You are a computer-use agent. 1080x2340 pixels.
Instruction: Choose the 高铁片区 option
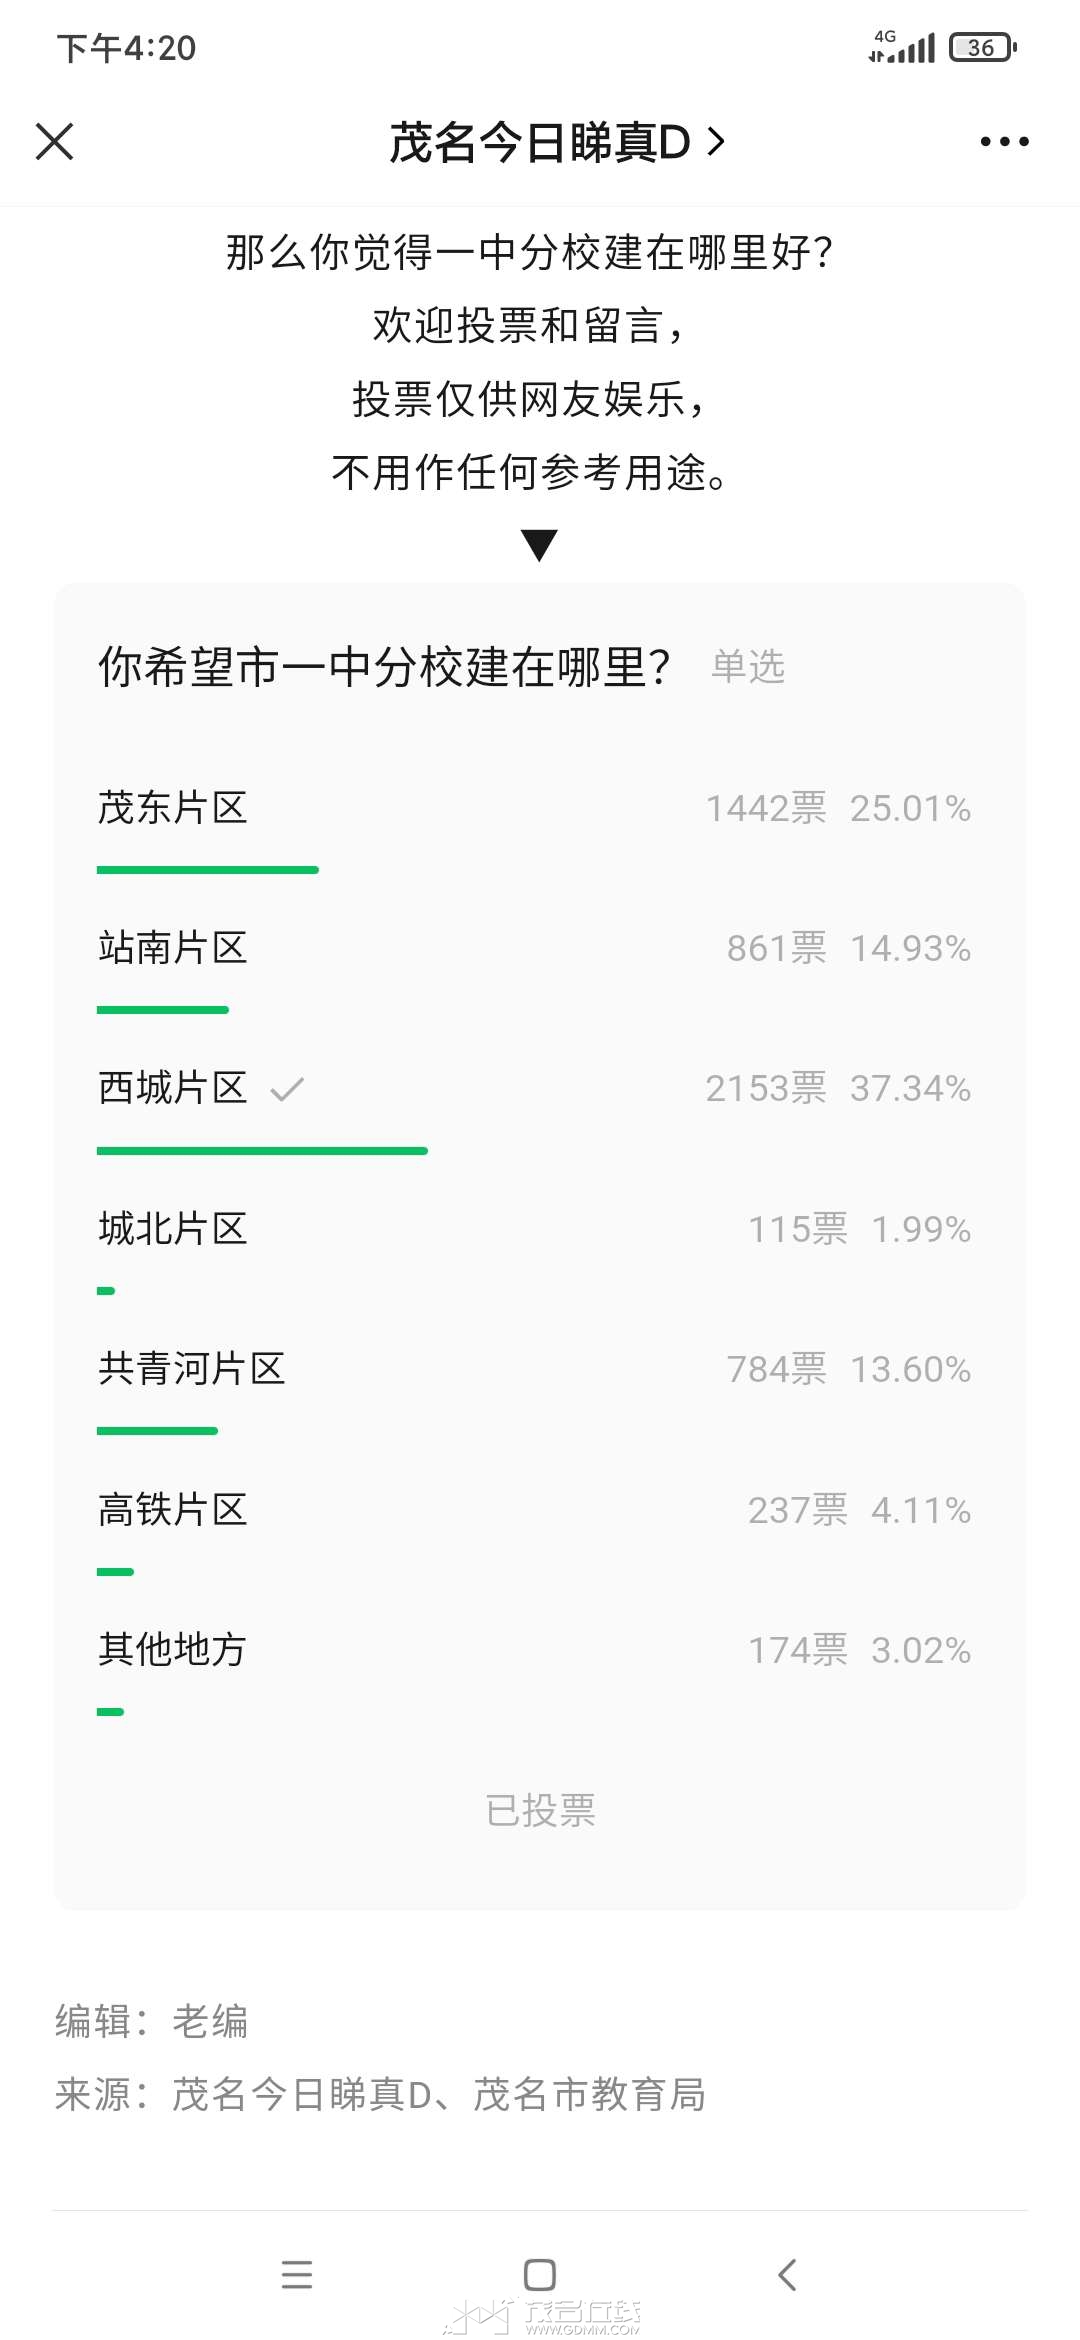pos(540,1531)
